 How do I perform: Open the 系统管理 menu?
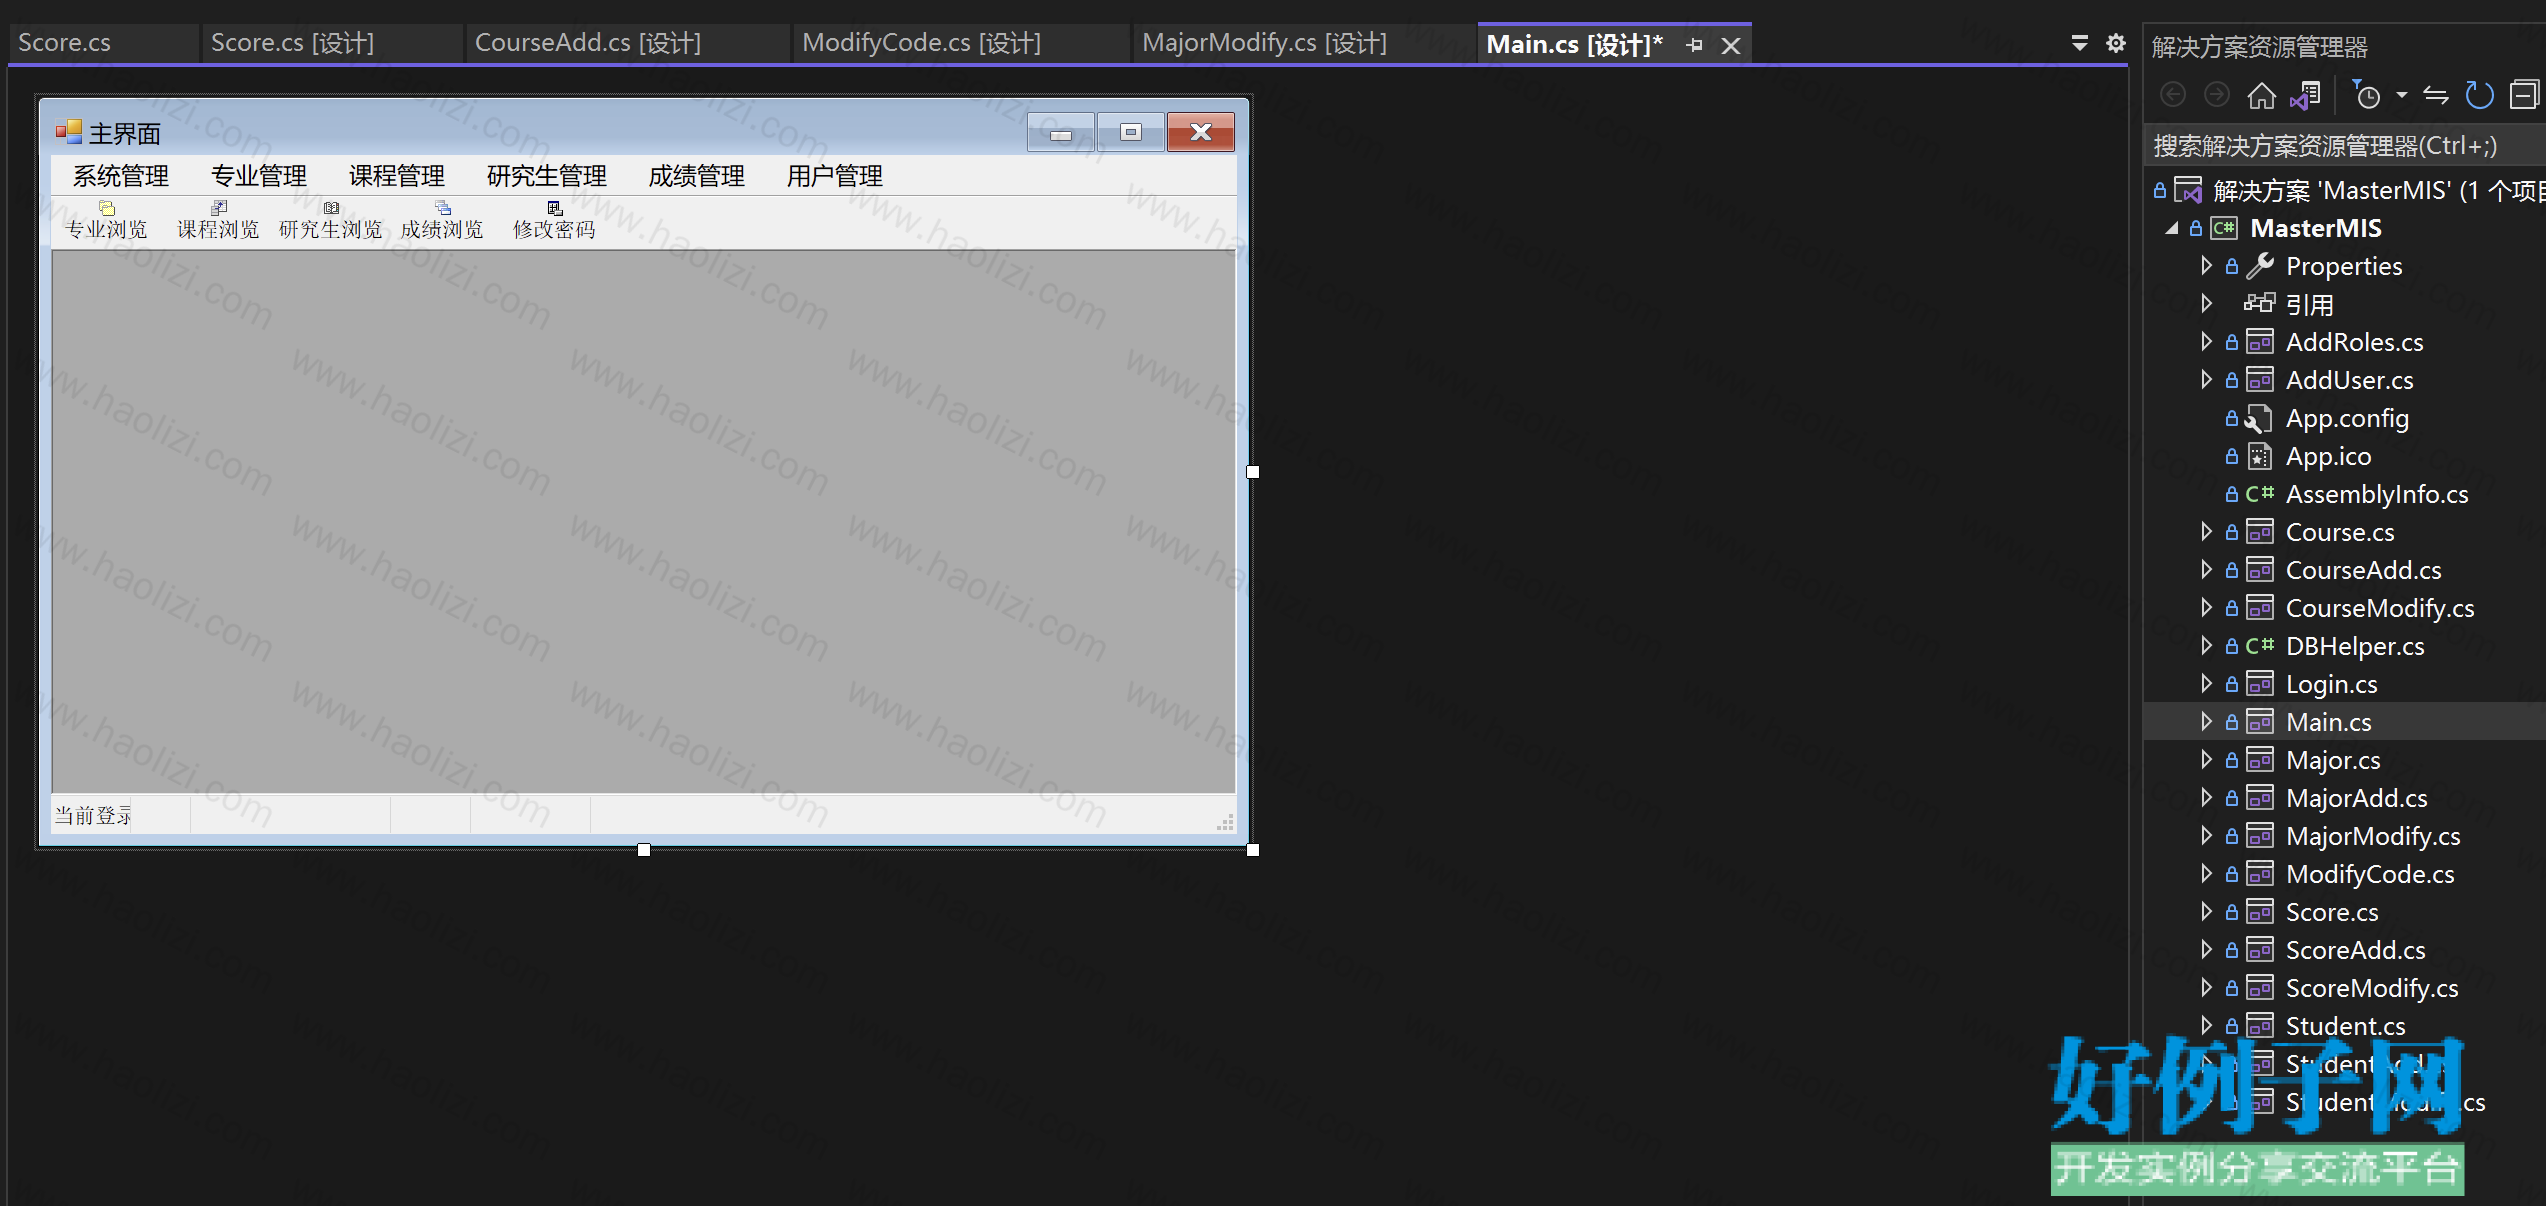click(121, 176)
